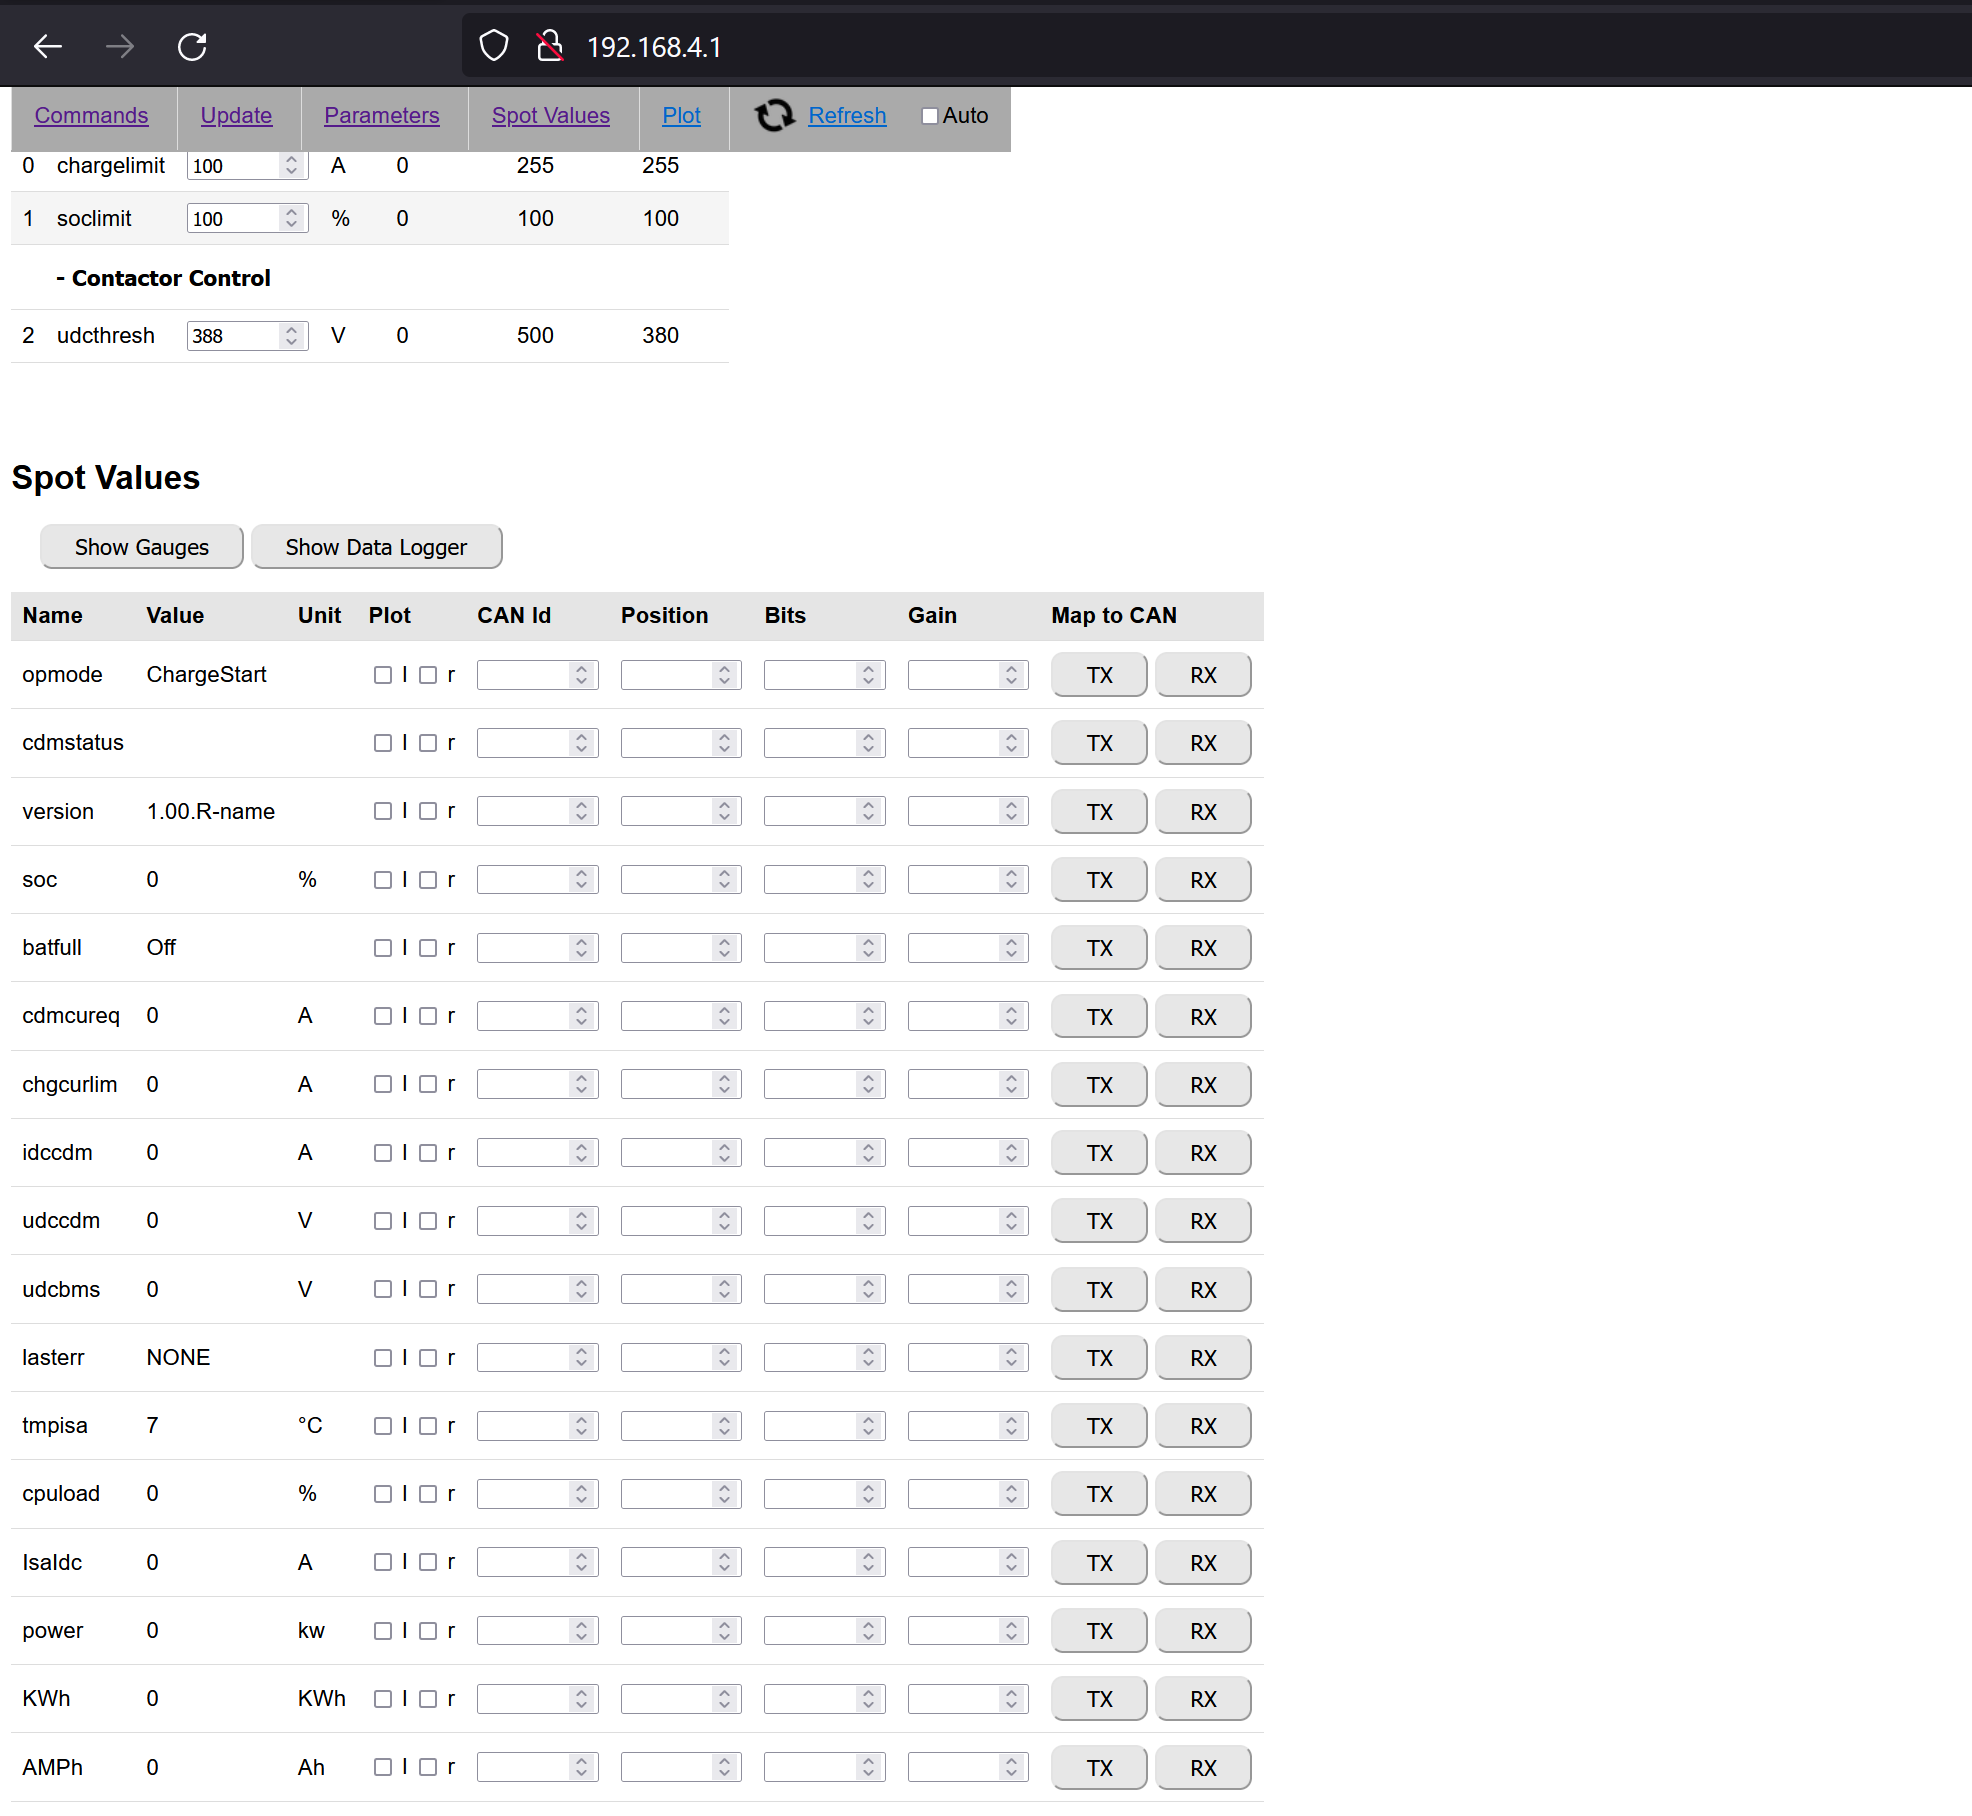
Task: Click the CAN Id stepper for cdmstatus
Action: pyautogui.click(x=581, y=743)
